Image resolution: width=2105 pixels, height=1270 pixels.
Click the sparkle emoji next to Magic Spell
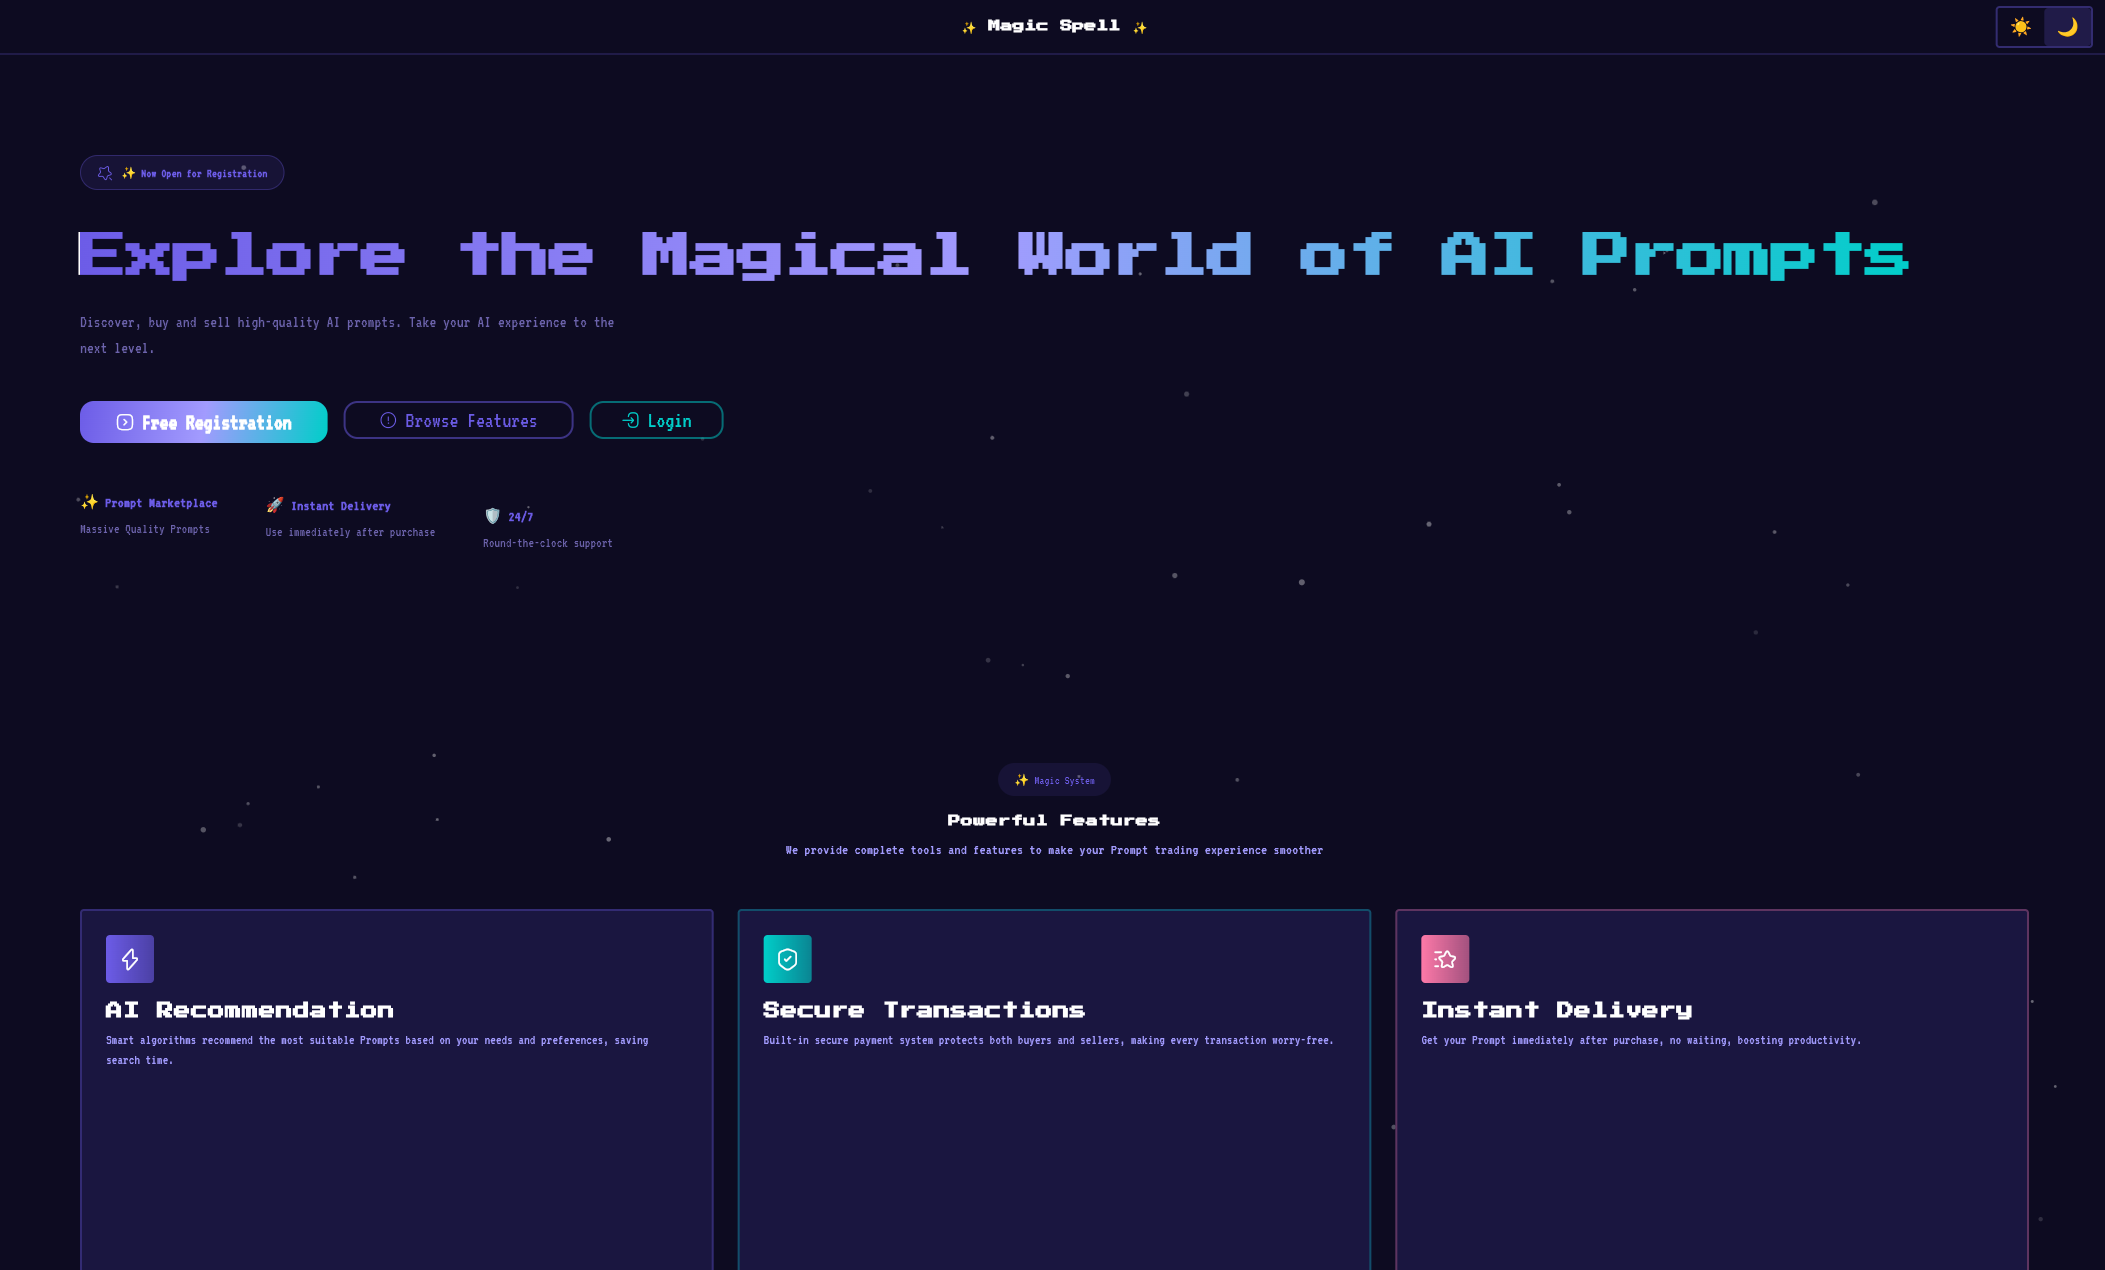coord(968,26)
